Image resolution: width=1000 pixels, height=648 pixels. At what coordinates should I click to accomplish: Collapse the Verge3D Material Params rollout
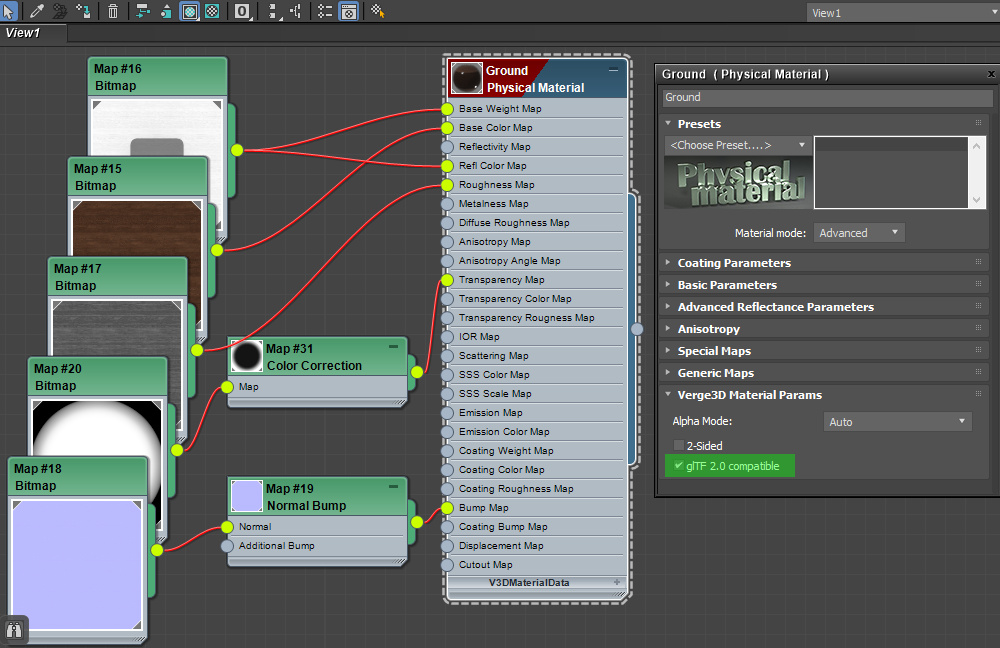click(668, 394)
